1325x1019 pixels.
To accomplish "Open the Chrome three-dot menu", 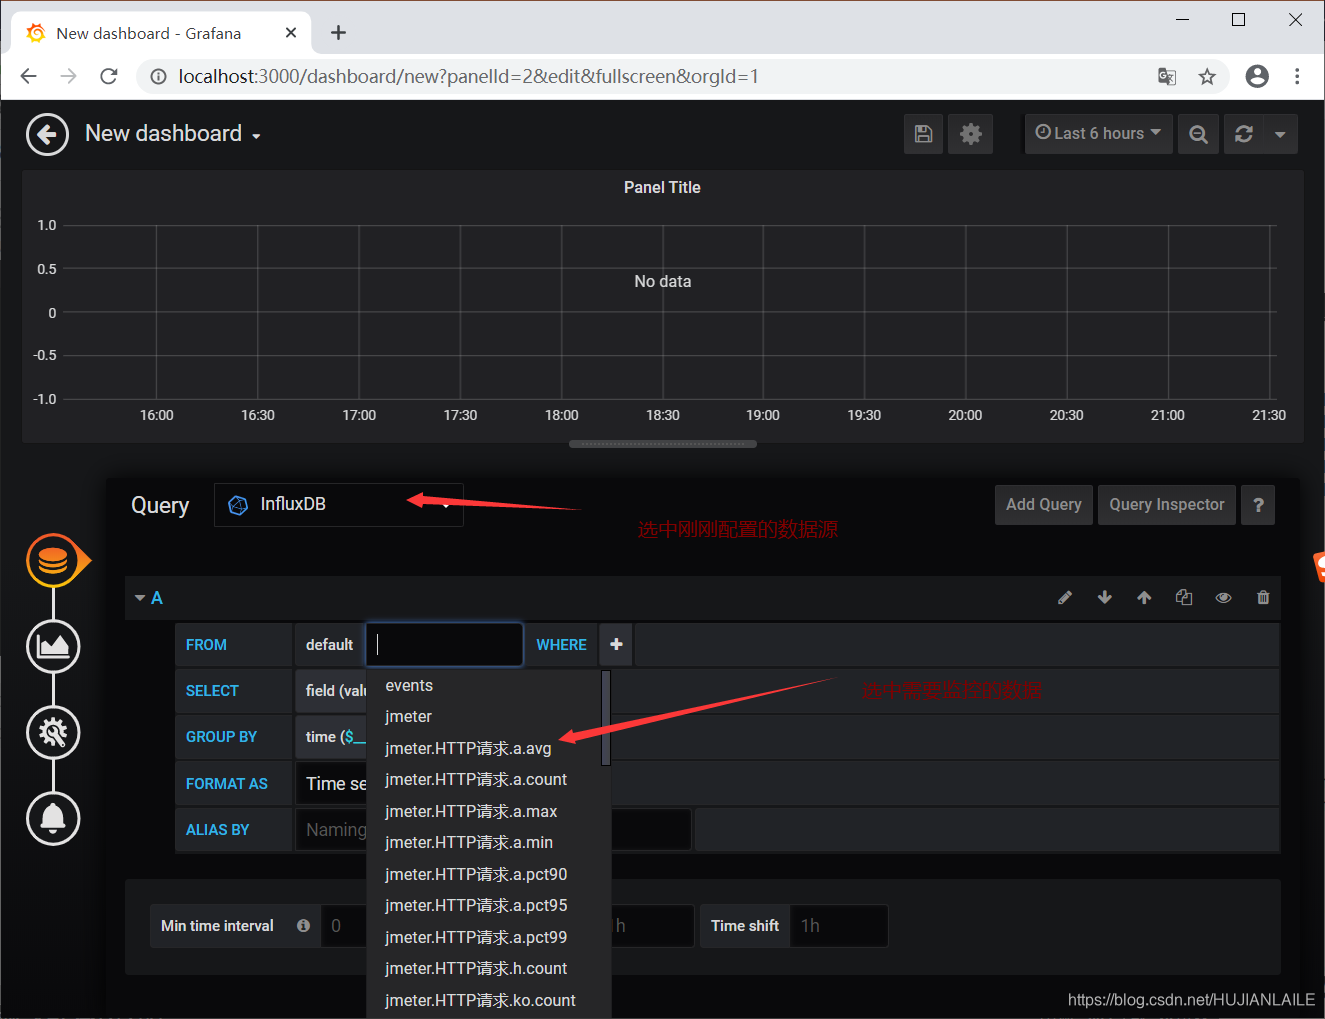I will 1297,76.
